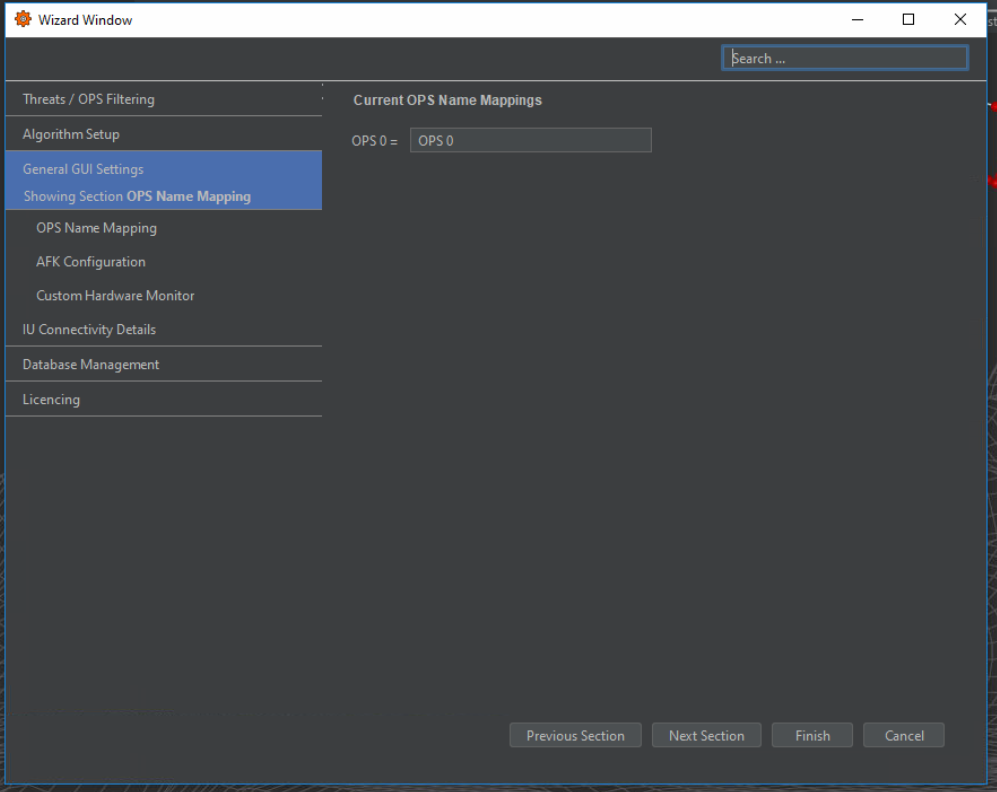The width and height of the screenshot is (997, 792).
Task: Click the OPS 0 name text field
Action: (x=530, y=141)
